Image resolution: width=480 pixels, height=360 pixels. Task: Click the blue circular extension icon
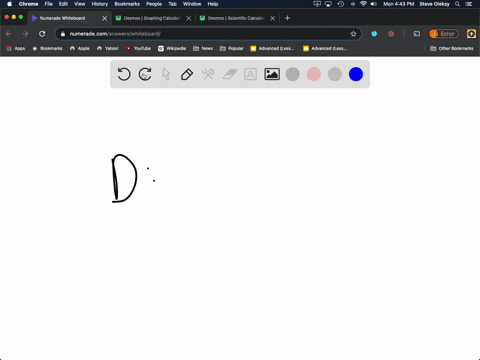374,34
